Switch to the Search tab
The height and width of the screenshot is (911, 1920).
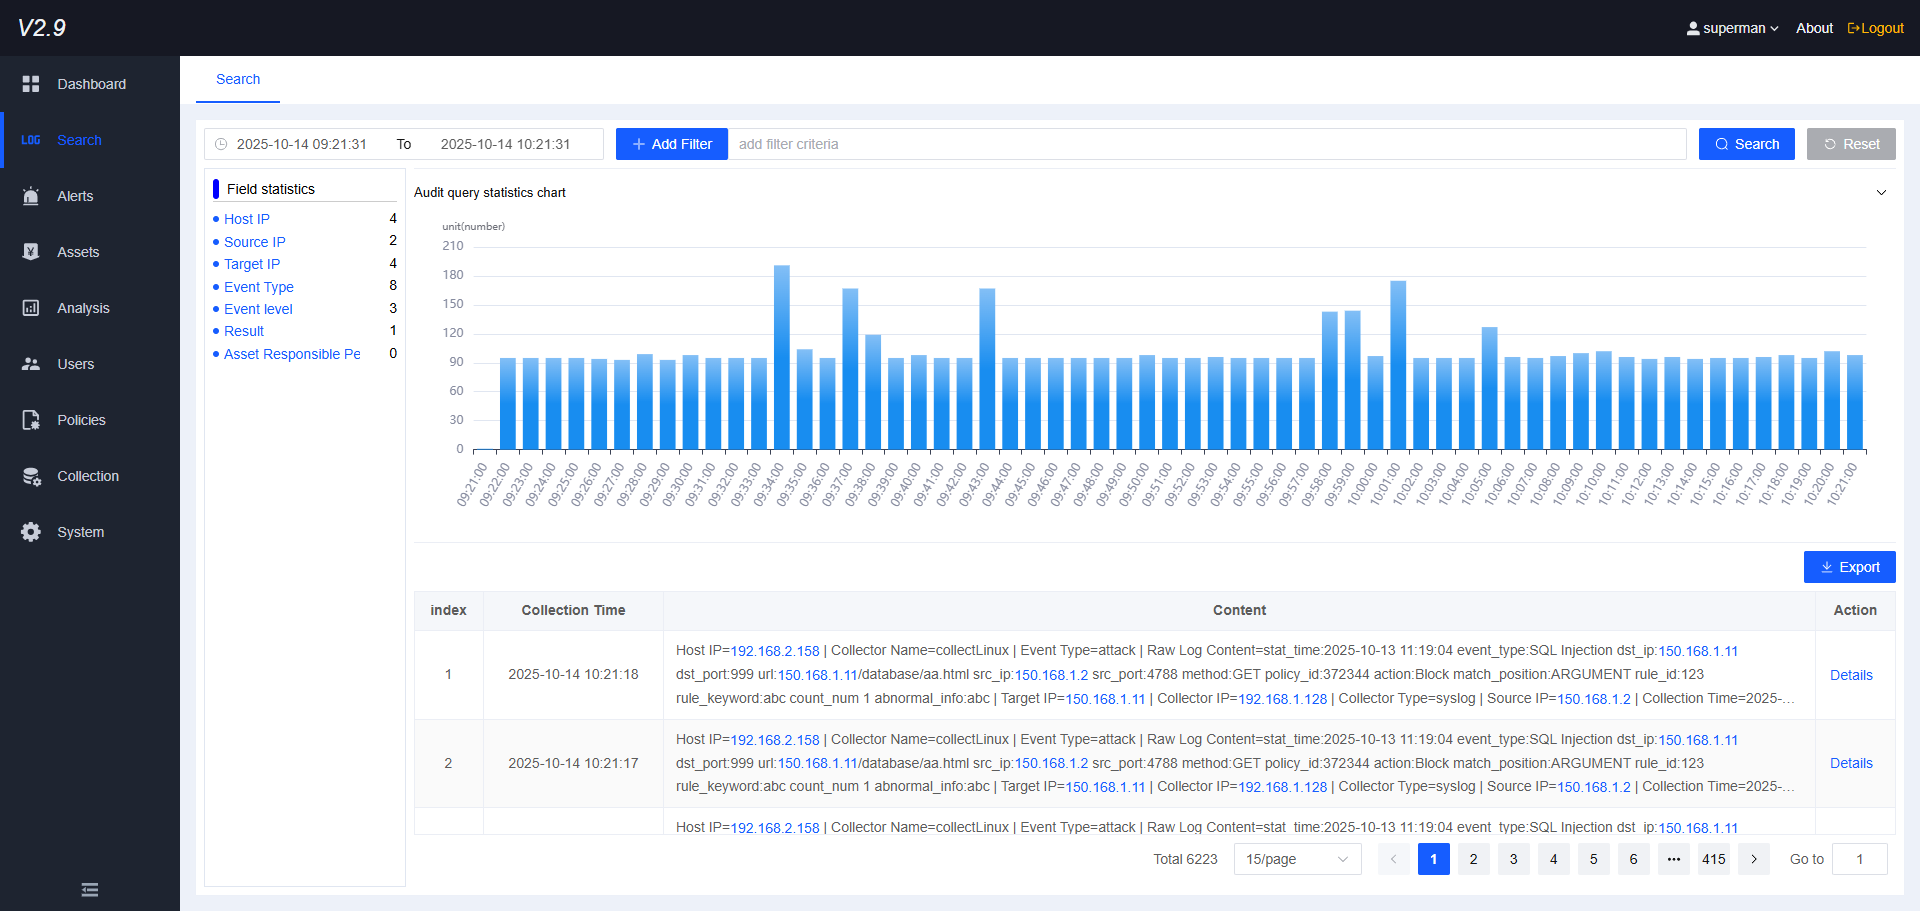(238, 79)
